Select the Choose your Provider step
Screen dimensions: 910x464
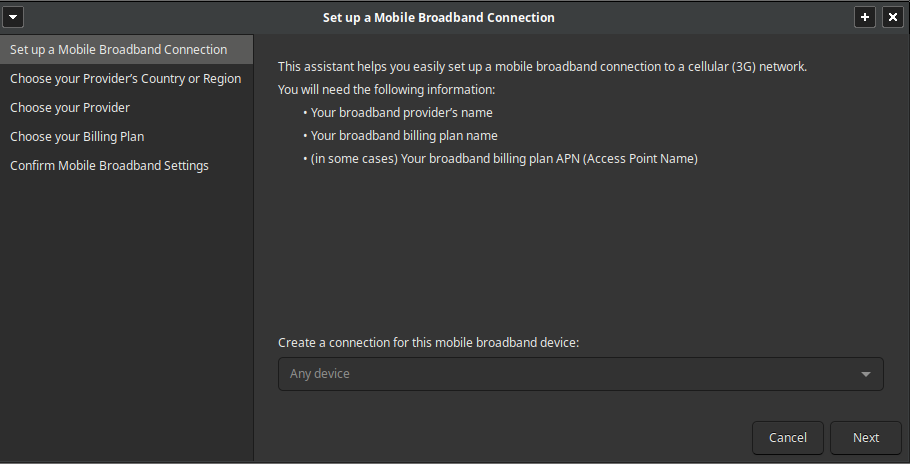point(127,107)
